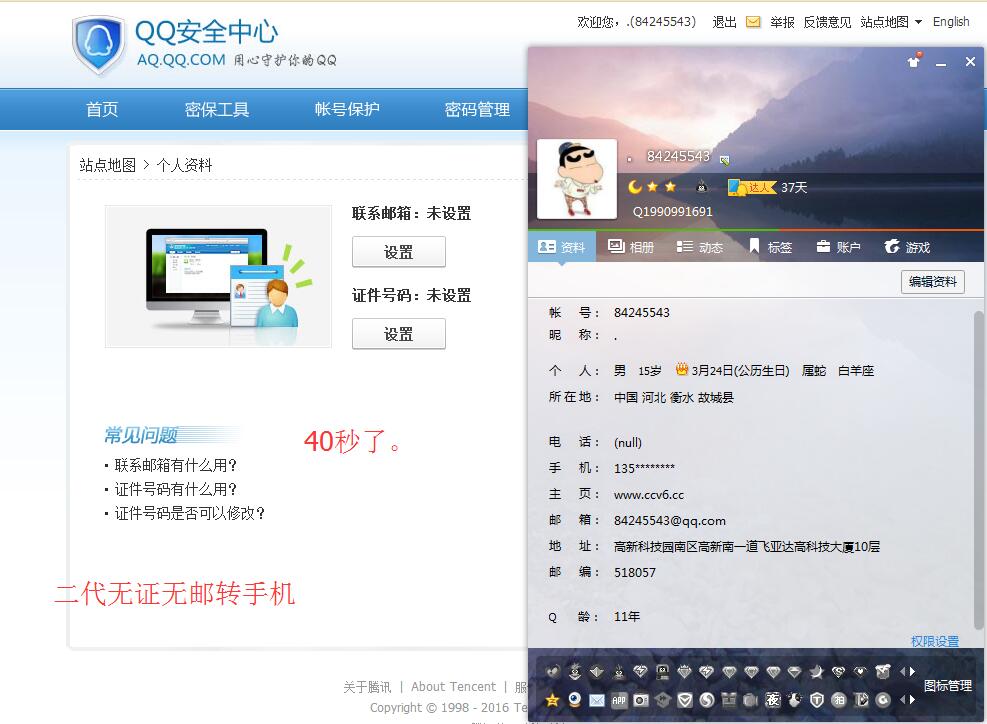Screen dimensions: 987x724
Task: Click the QQ安全中心 shield logo
Action: click(98, 44)
